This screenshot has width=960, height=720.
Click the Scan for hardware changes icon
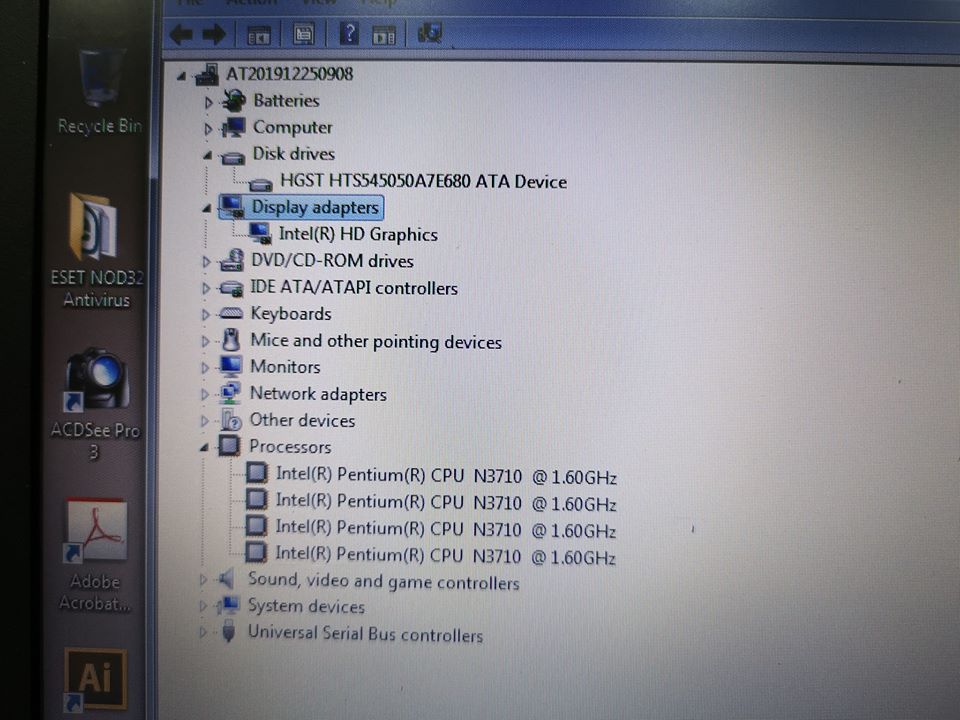click(x=429, y=33)
